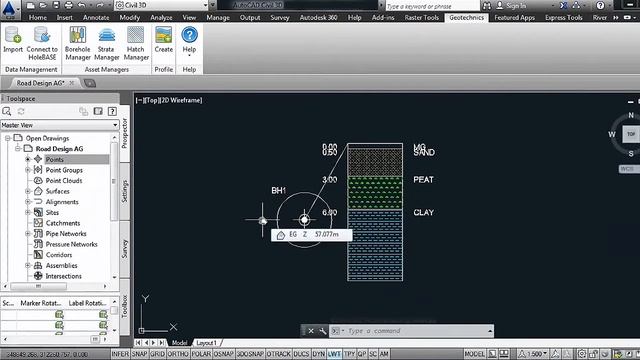Click the help question mark in title bar
This screenshot has height=360, width=640.
[x=600, y=6]
